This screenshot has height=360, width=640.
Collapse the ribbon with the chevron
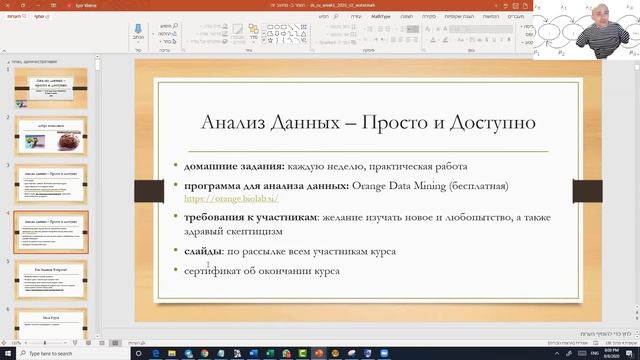click(4, 51)
